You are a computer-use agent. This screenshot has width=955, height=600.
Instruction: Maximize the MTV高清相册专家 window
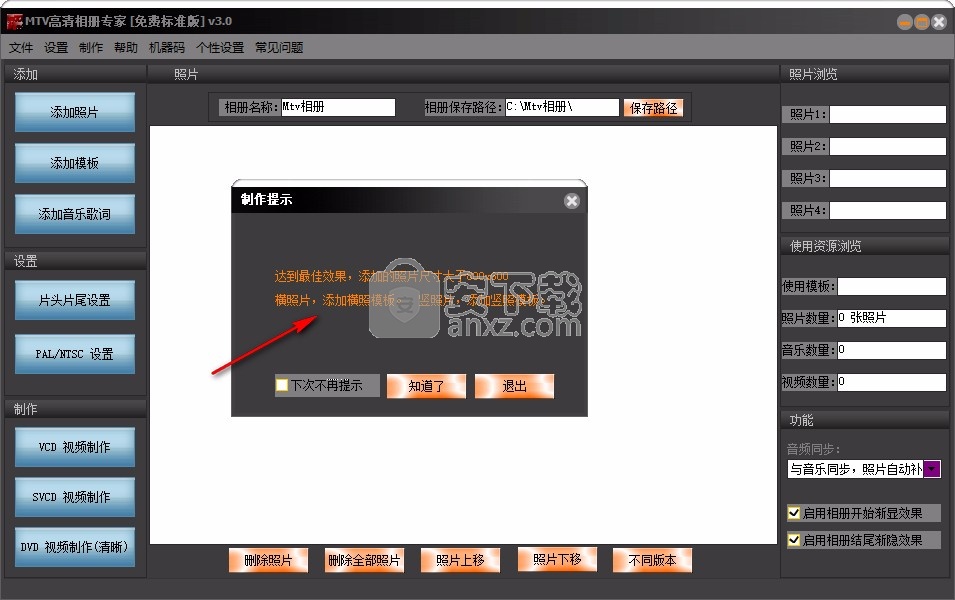pos(922,23)
